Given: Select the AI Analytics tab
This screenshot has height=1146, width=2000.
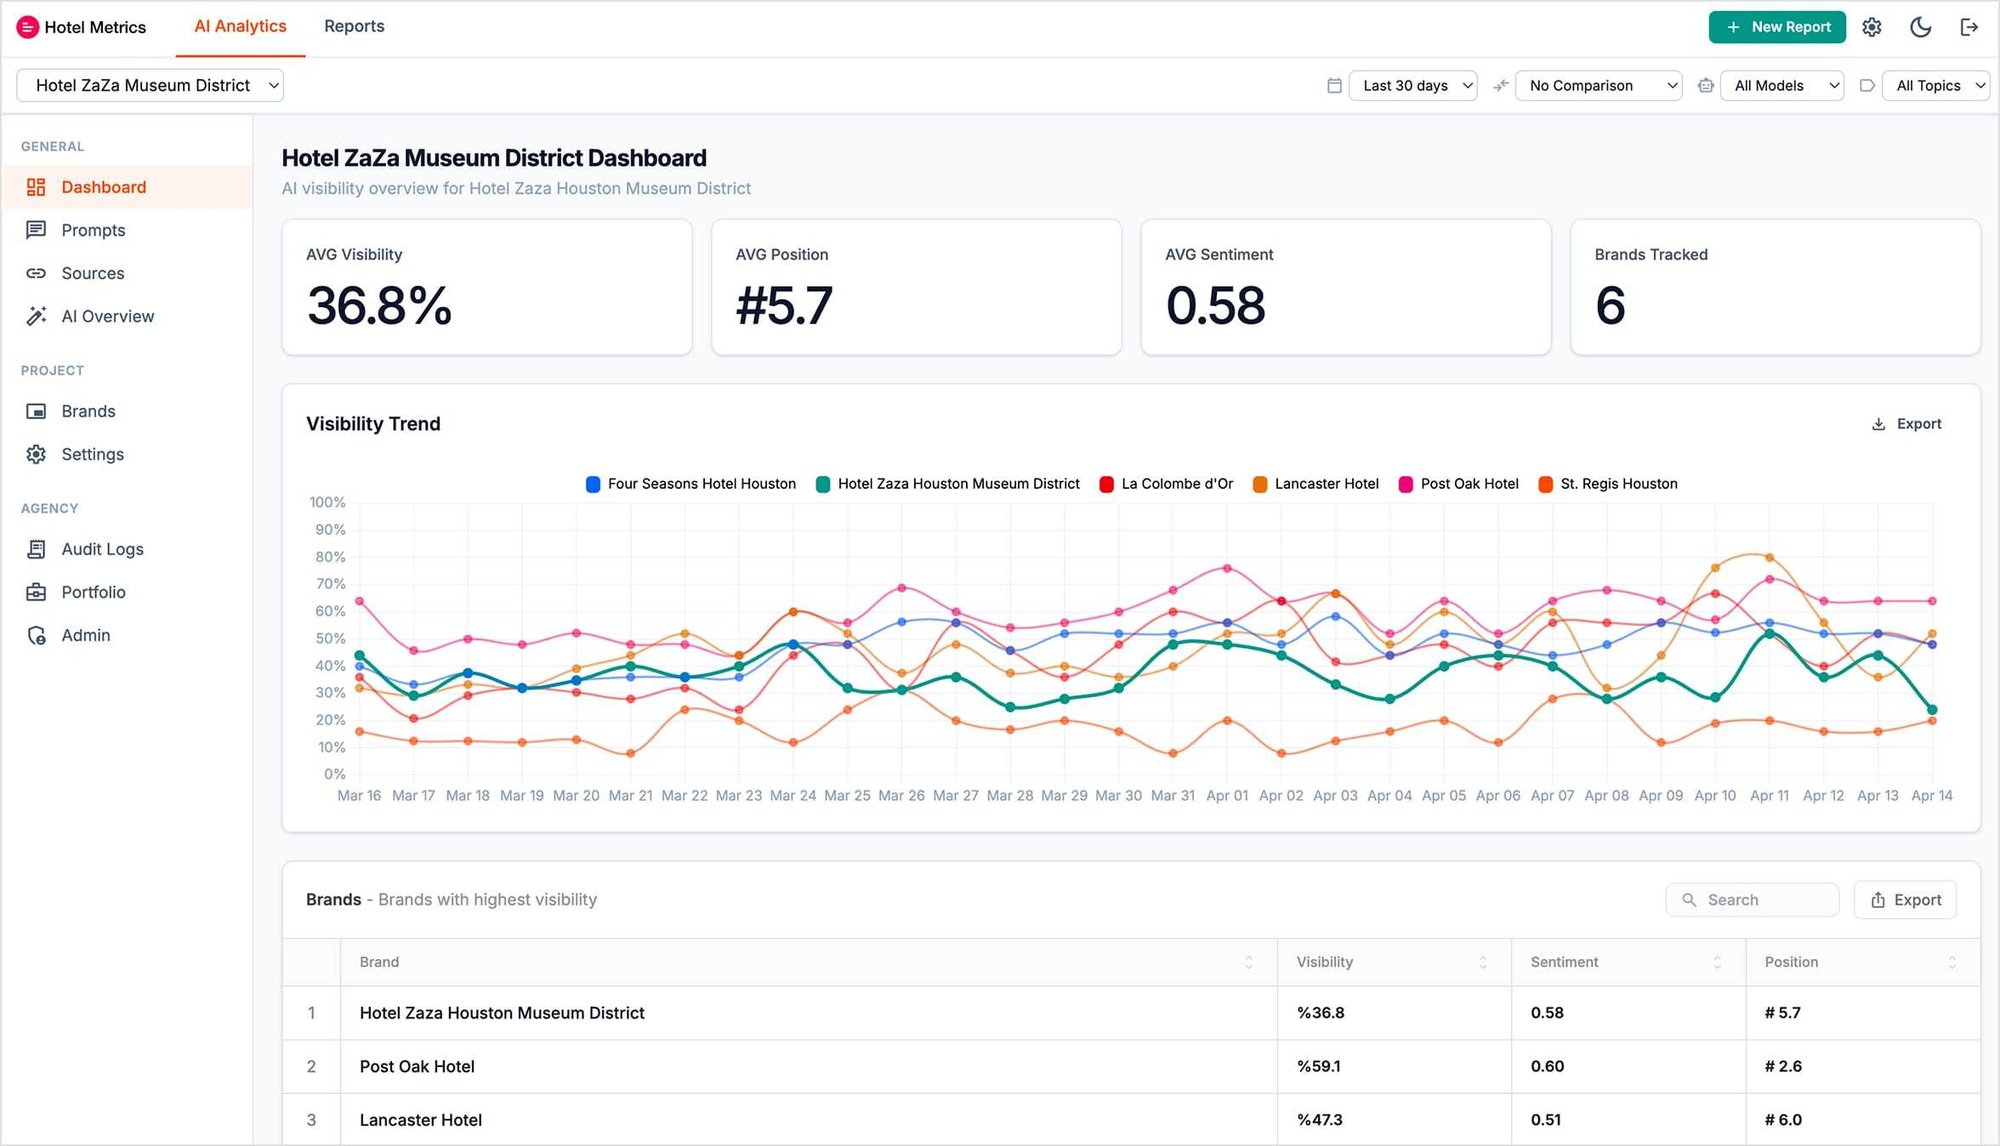Looking at the screenshot, I should coord(239,26).
